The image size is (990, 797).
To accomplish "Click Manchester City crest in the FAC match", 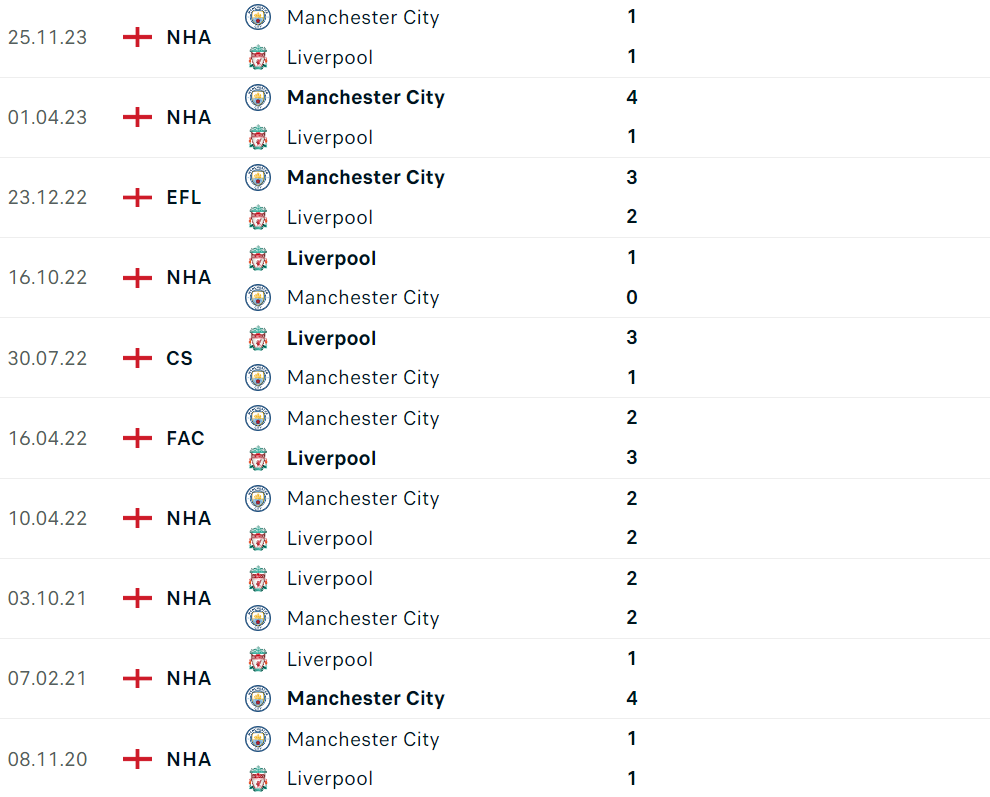I will click(x=258, y=418).
